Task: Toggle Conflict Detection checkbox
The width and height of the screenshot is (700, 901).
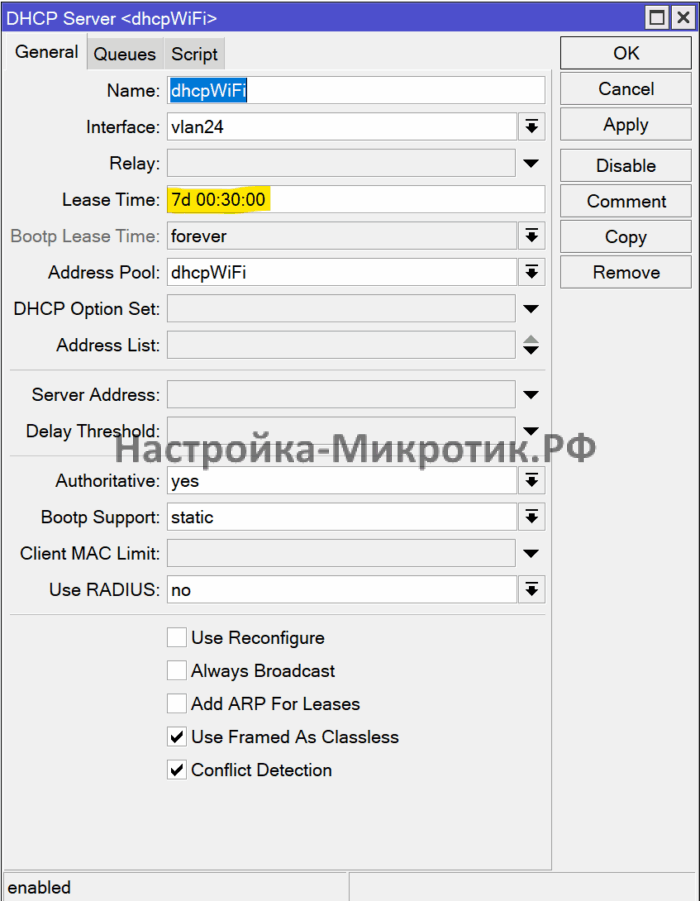Action: (x=177, y=769)
